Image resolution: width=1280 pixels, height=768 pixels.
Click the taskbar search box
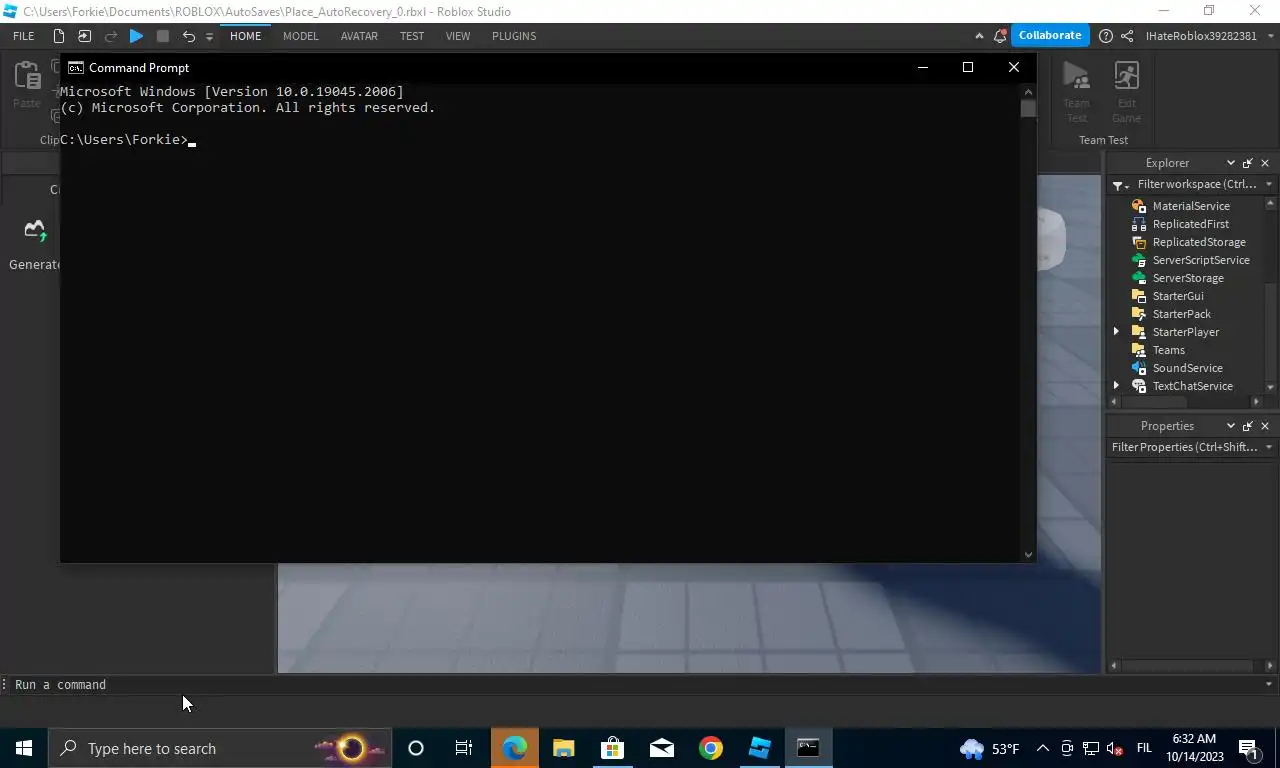tap(220, 748)
